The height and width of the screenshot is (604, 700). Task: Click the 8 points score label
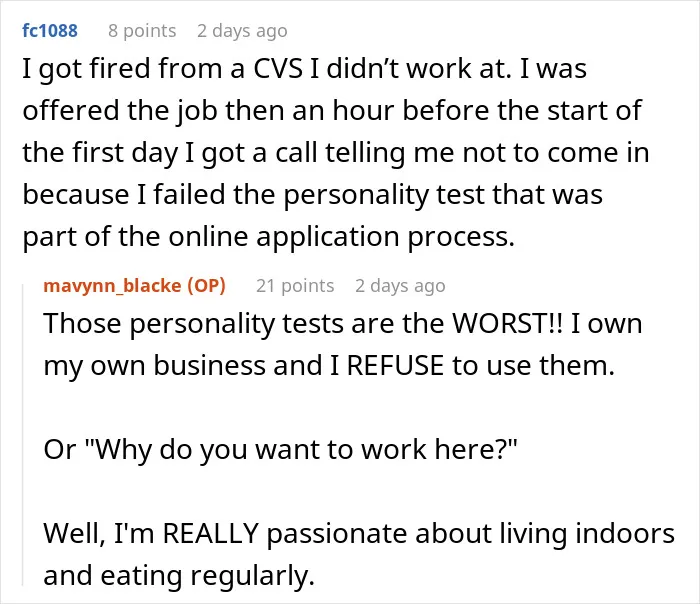coord(142,31)
